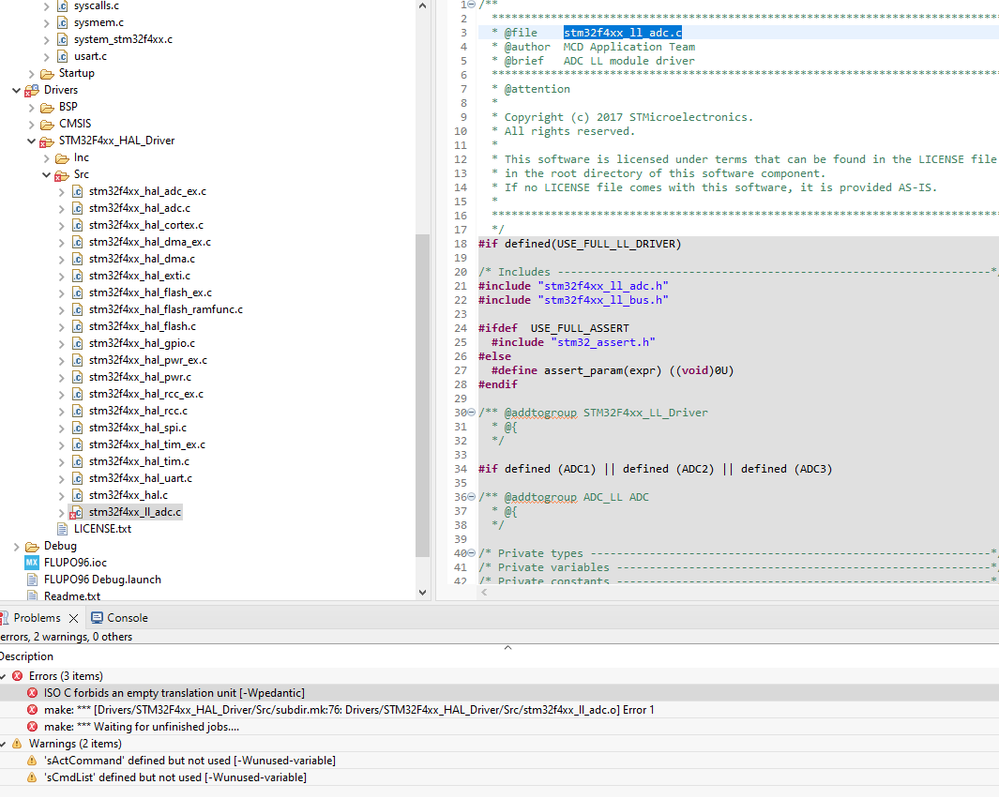Screen dimensions: 999x797
Task: Click the Debug folder icon
Action: coord(32,546)
